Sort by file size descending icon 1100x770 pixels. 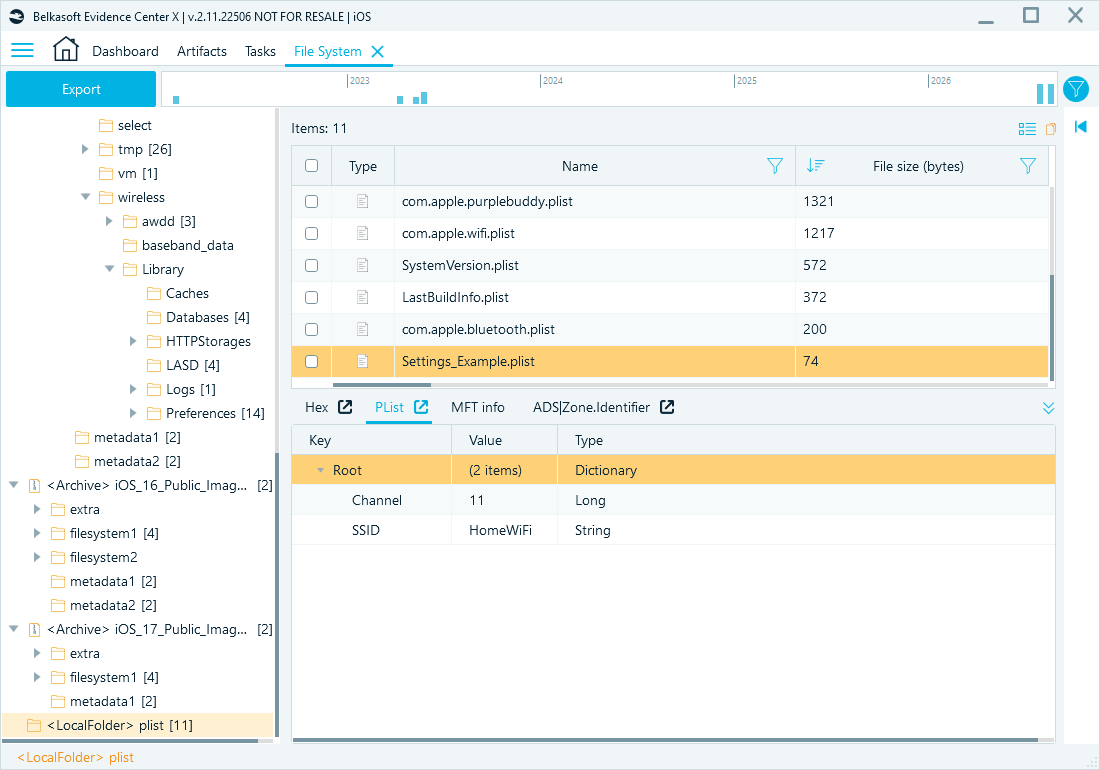814,166
